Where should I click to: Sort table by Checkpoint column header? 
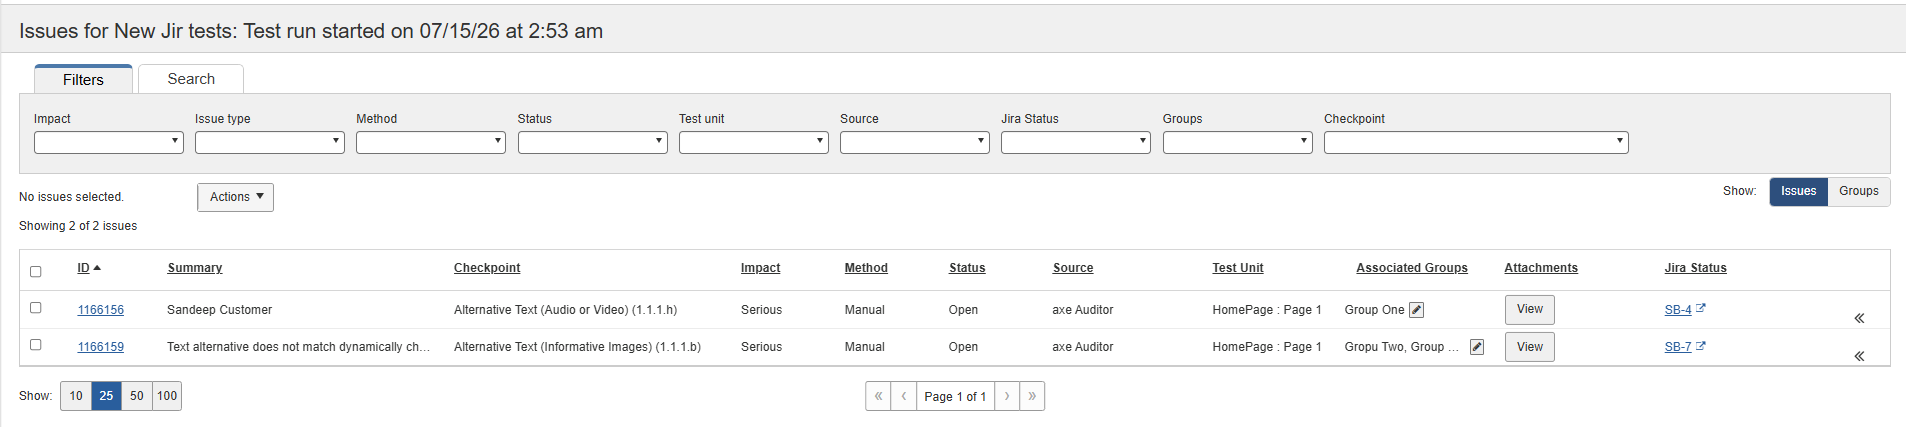tap(487, 268)
